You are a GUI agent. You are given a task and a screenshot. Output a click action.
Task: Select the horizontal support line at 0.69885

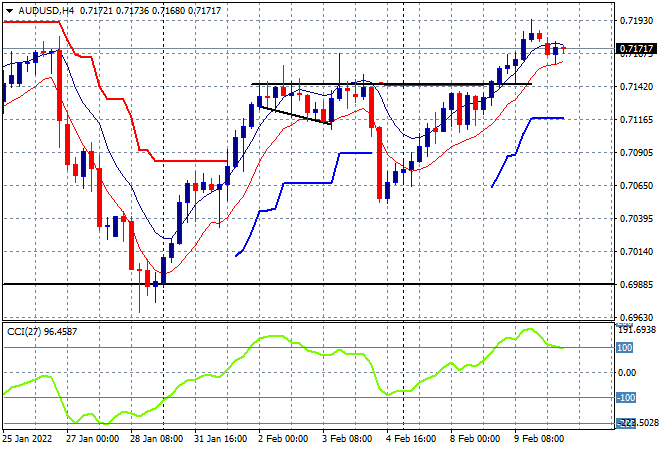point(308,284)
